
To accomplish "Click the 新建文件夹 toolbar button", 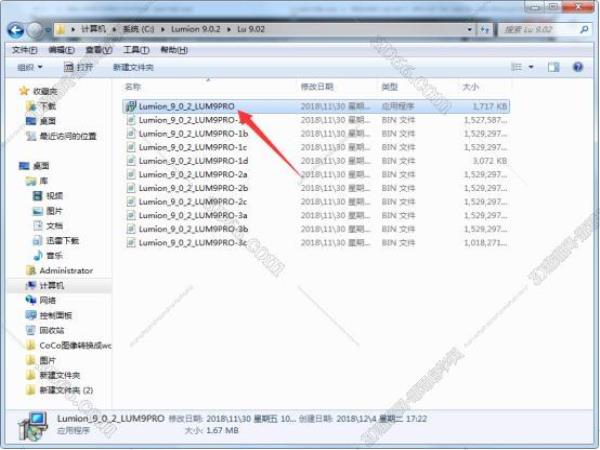I will point(133,67).
